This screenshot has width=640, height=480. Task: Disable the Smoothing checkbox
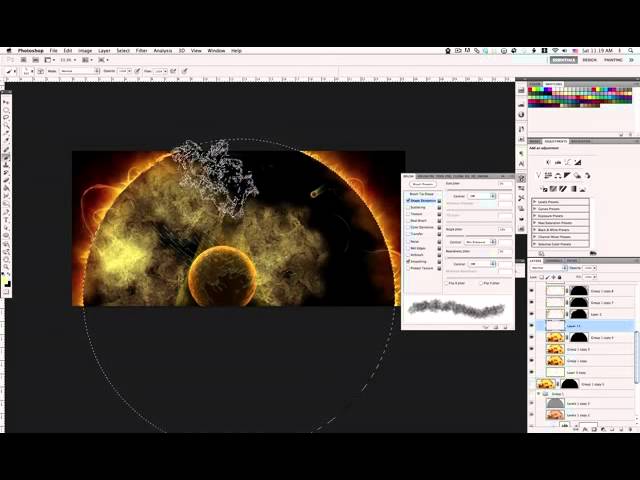point(408,261)
